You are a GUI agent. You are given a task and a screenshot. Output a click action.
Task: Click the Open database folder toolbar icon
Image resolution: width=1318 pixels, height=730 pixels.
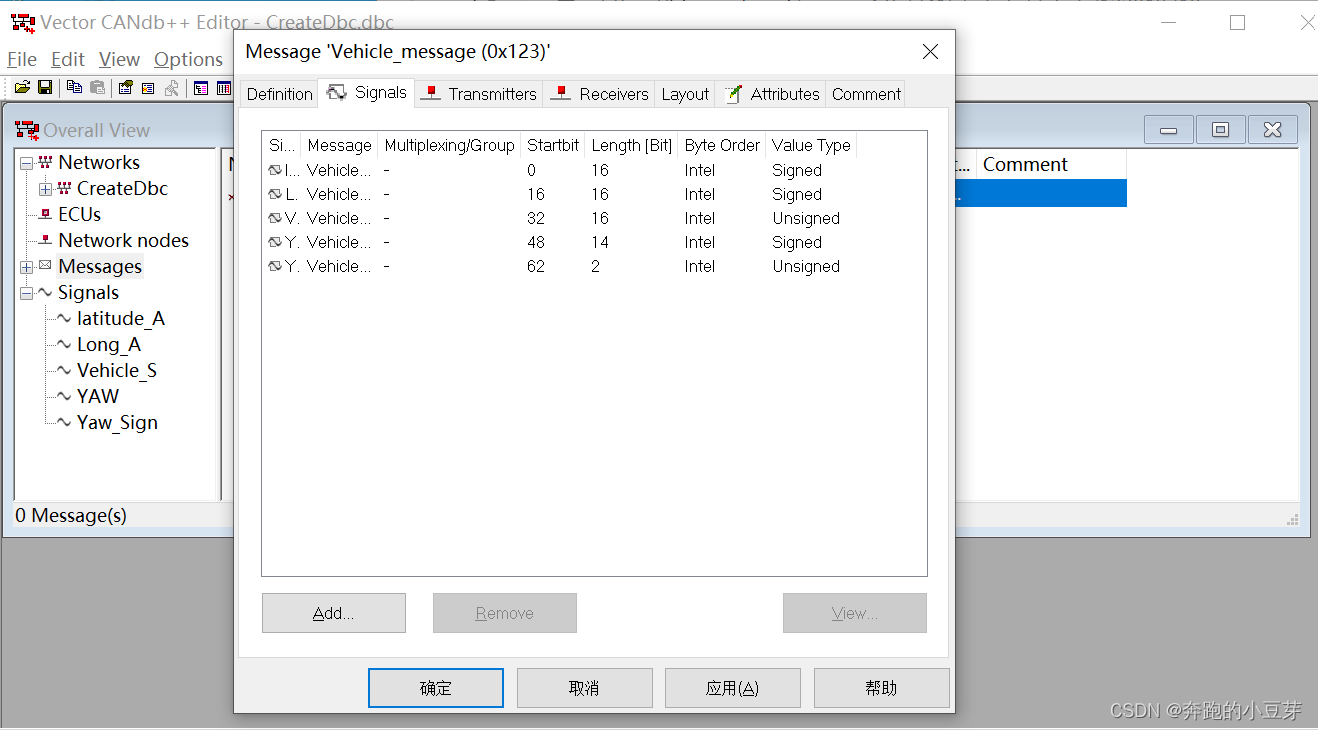(22, 88)
